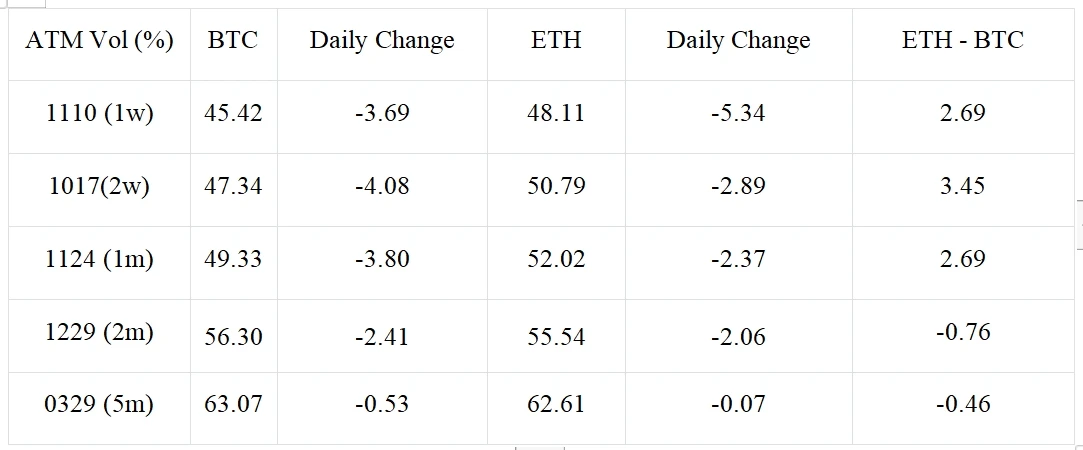
Task: Click the ATM Vol (%) header cell
Action: point(100,40)
